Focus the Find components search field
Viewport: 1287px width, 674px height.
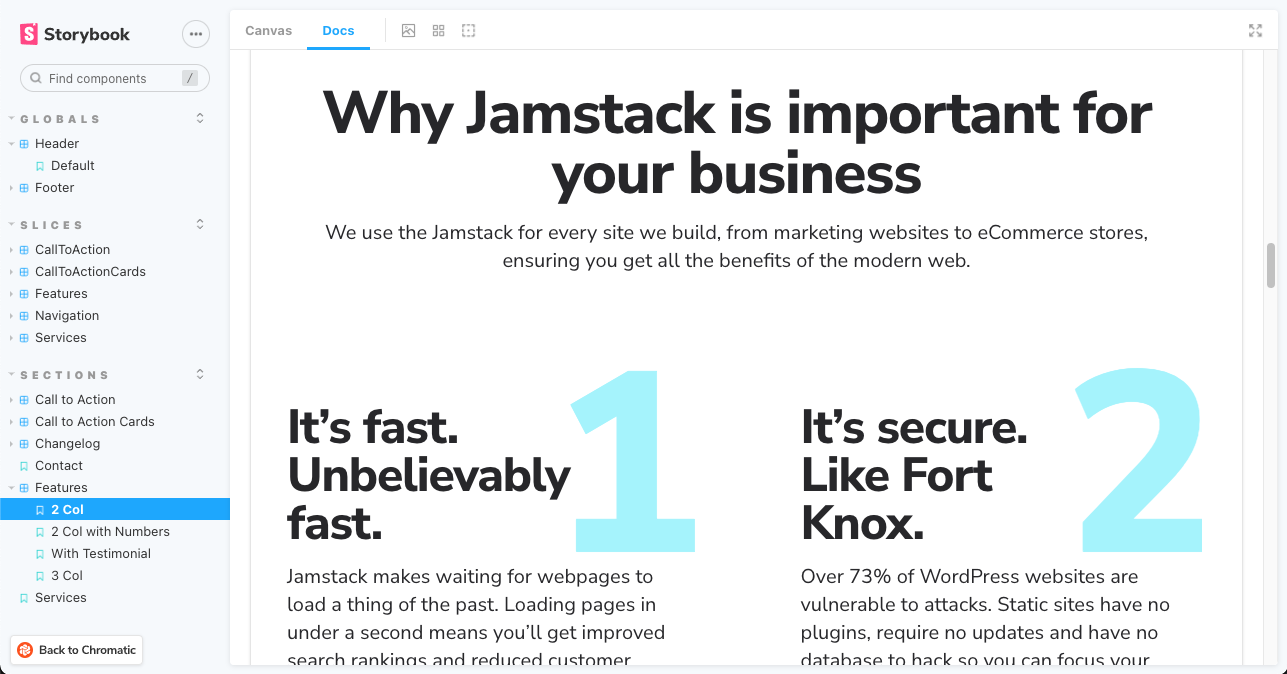click(115, 78)
